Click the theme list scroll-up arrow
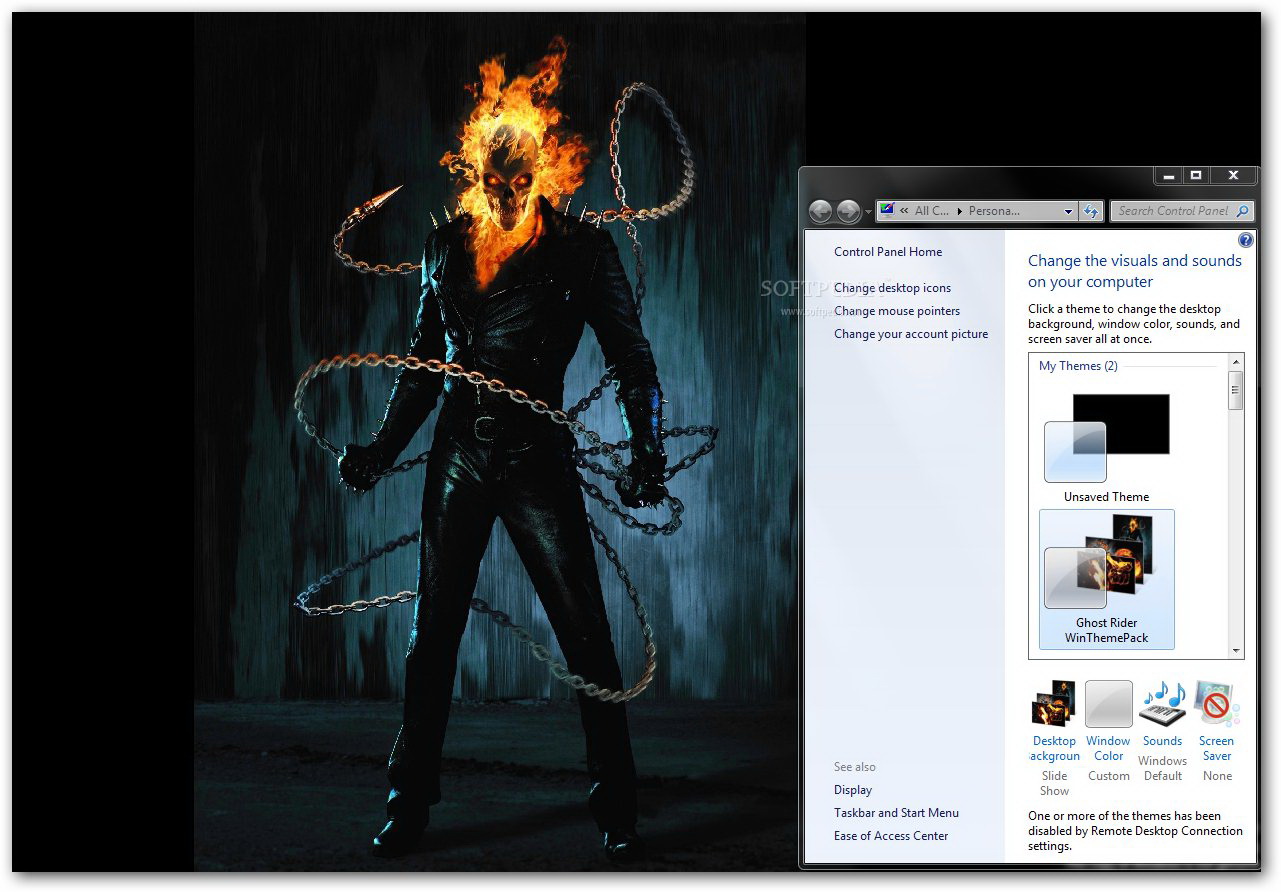 (x=1236, y=362)
